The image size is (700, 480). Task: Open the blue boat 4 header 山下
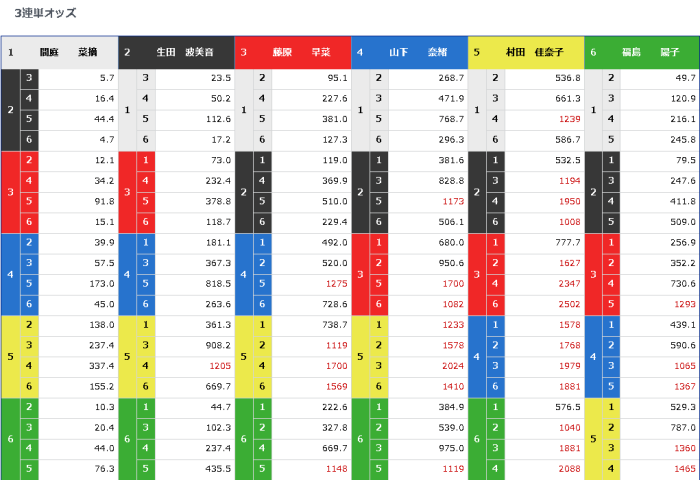pyautogui.click(x=410, y=52)
